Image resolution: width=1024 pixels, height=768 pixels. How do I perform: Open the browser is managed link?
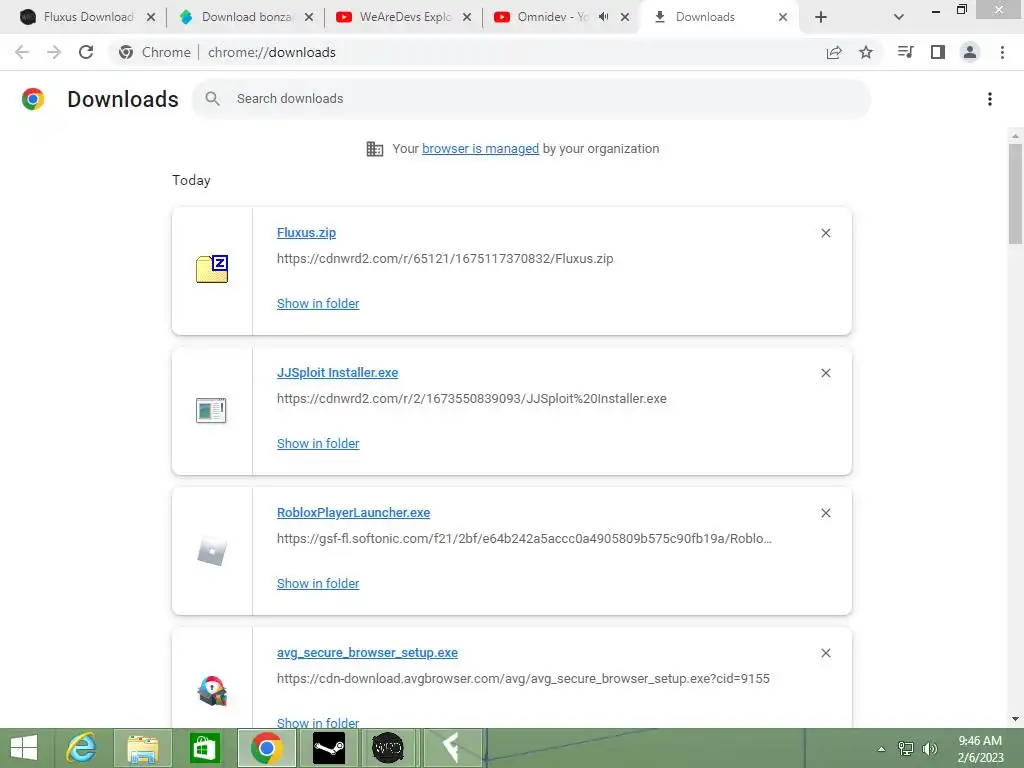click(x=480, y=149)
